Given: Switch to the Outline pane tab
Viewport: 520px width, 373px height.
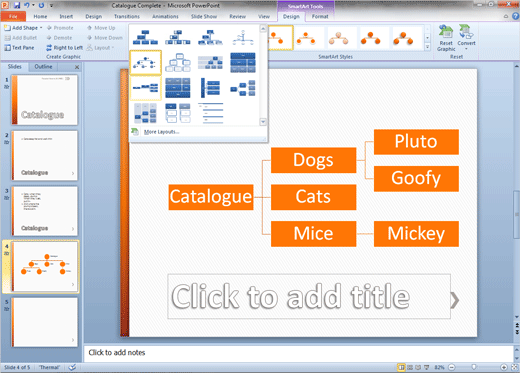Looking at the screenshot, I should 43,67.
